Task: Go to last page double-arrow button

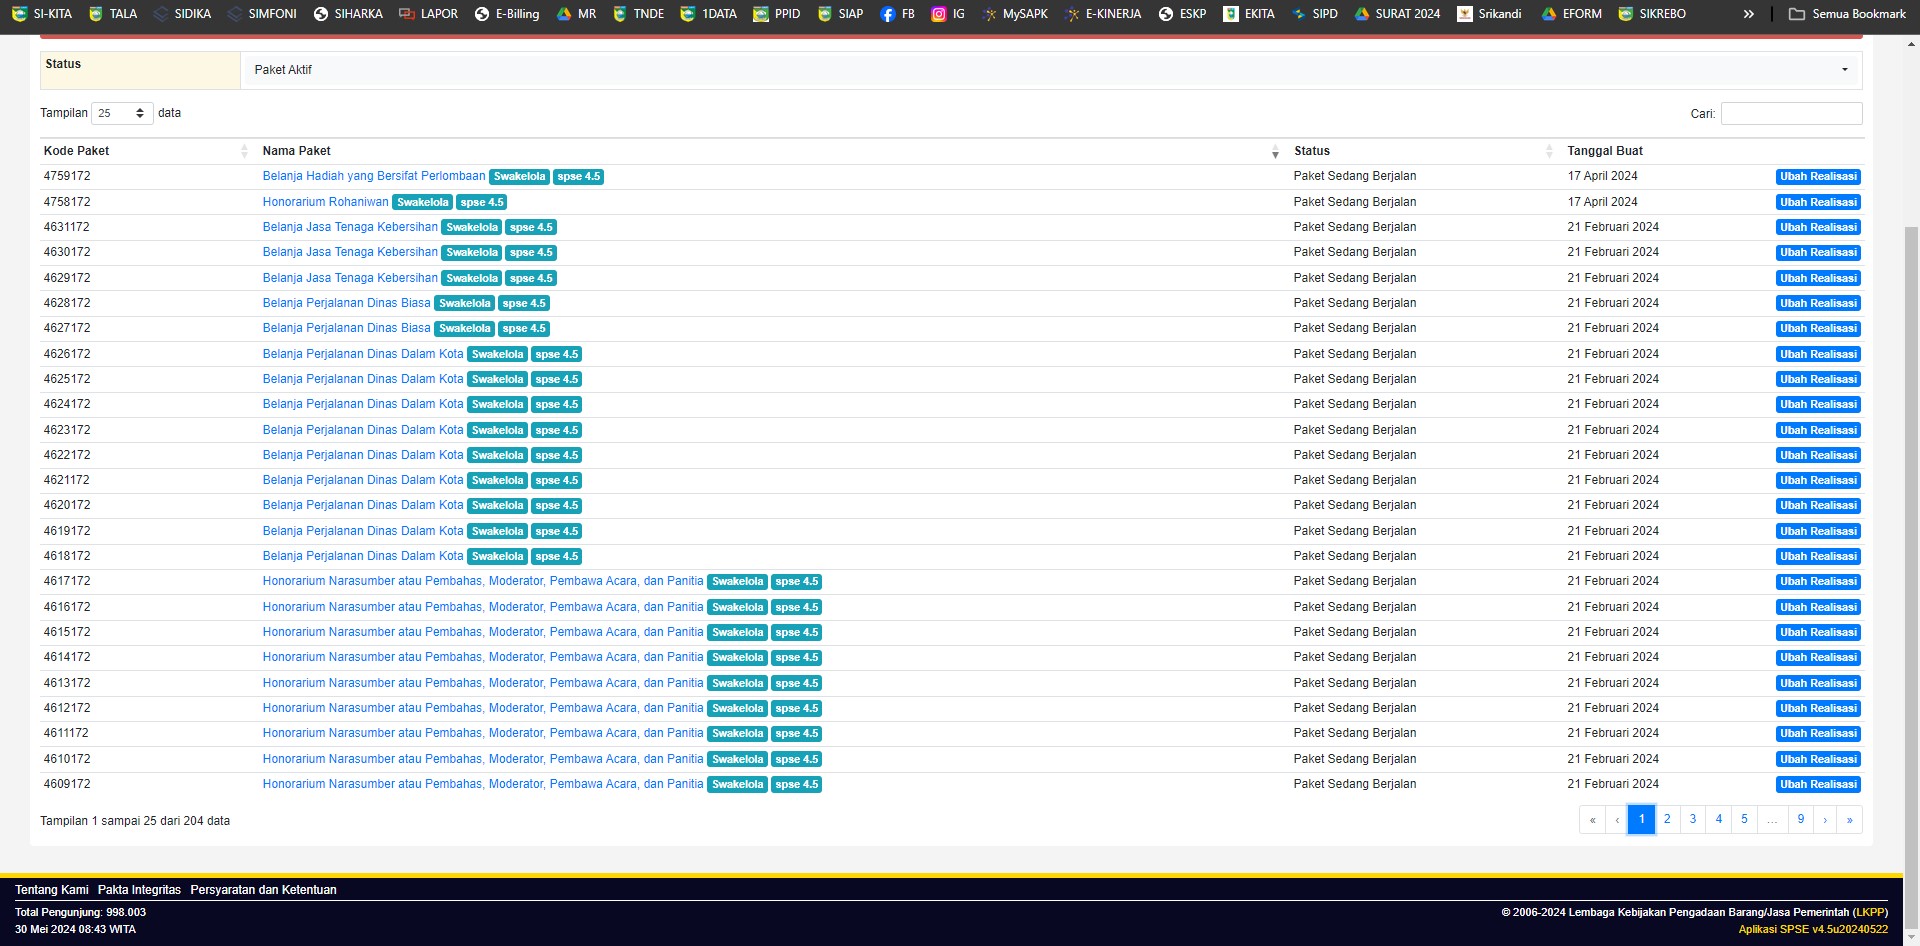Action: coord(1849,819)
